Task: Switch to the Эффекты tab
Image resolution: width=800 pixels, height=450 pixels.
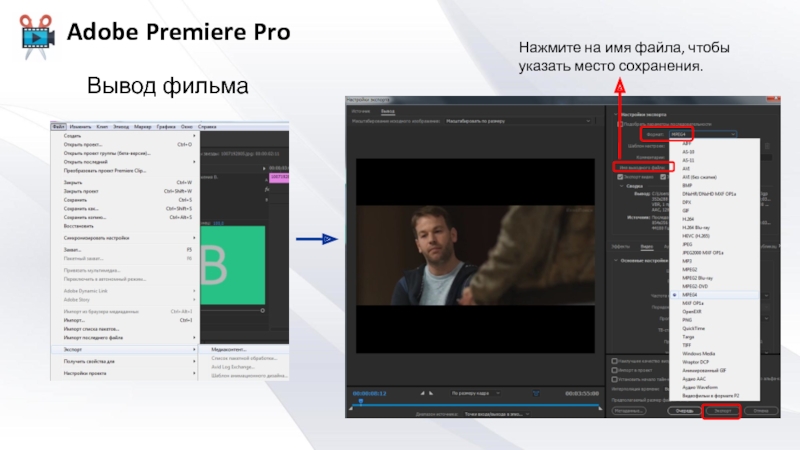Action: 620,246
